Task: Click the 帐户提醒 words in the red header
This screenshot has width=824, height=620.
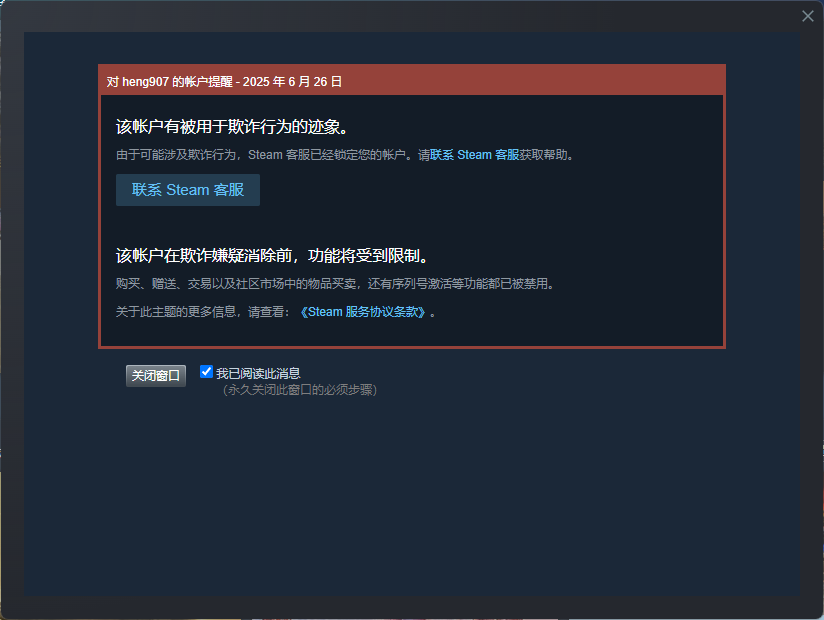Action: 209,82
